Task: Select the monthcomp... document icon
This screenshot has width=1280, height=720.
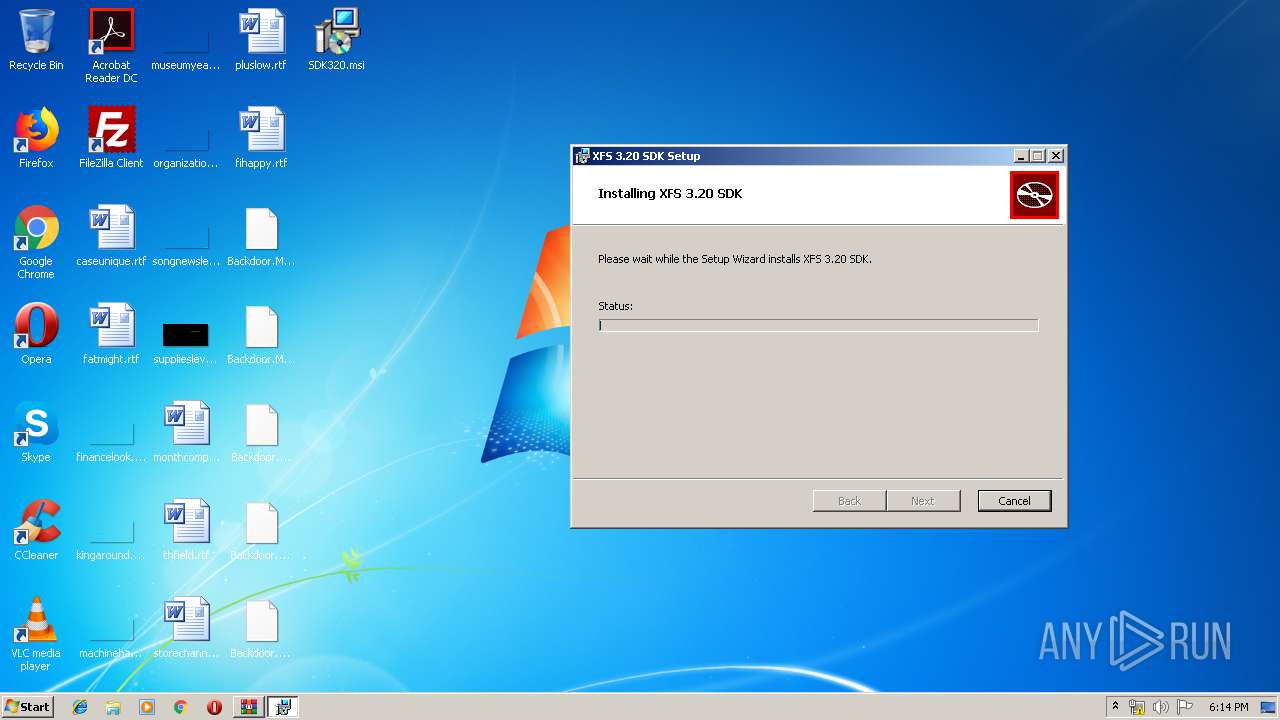Action: [x=186, y=432]
